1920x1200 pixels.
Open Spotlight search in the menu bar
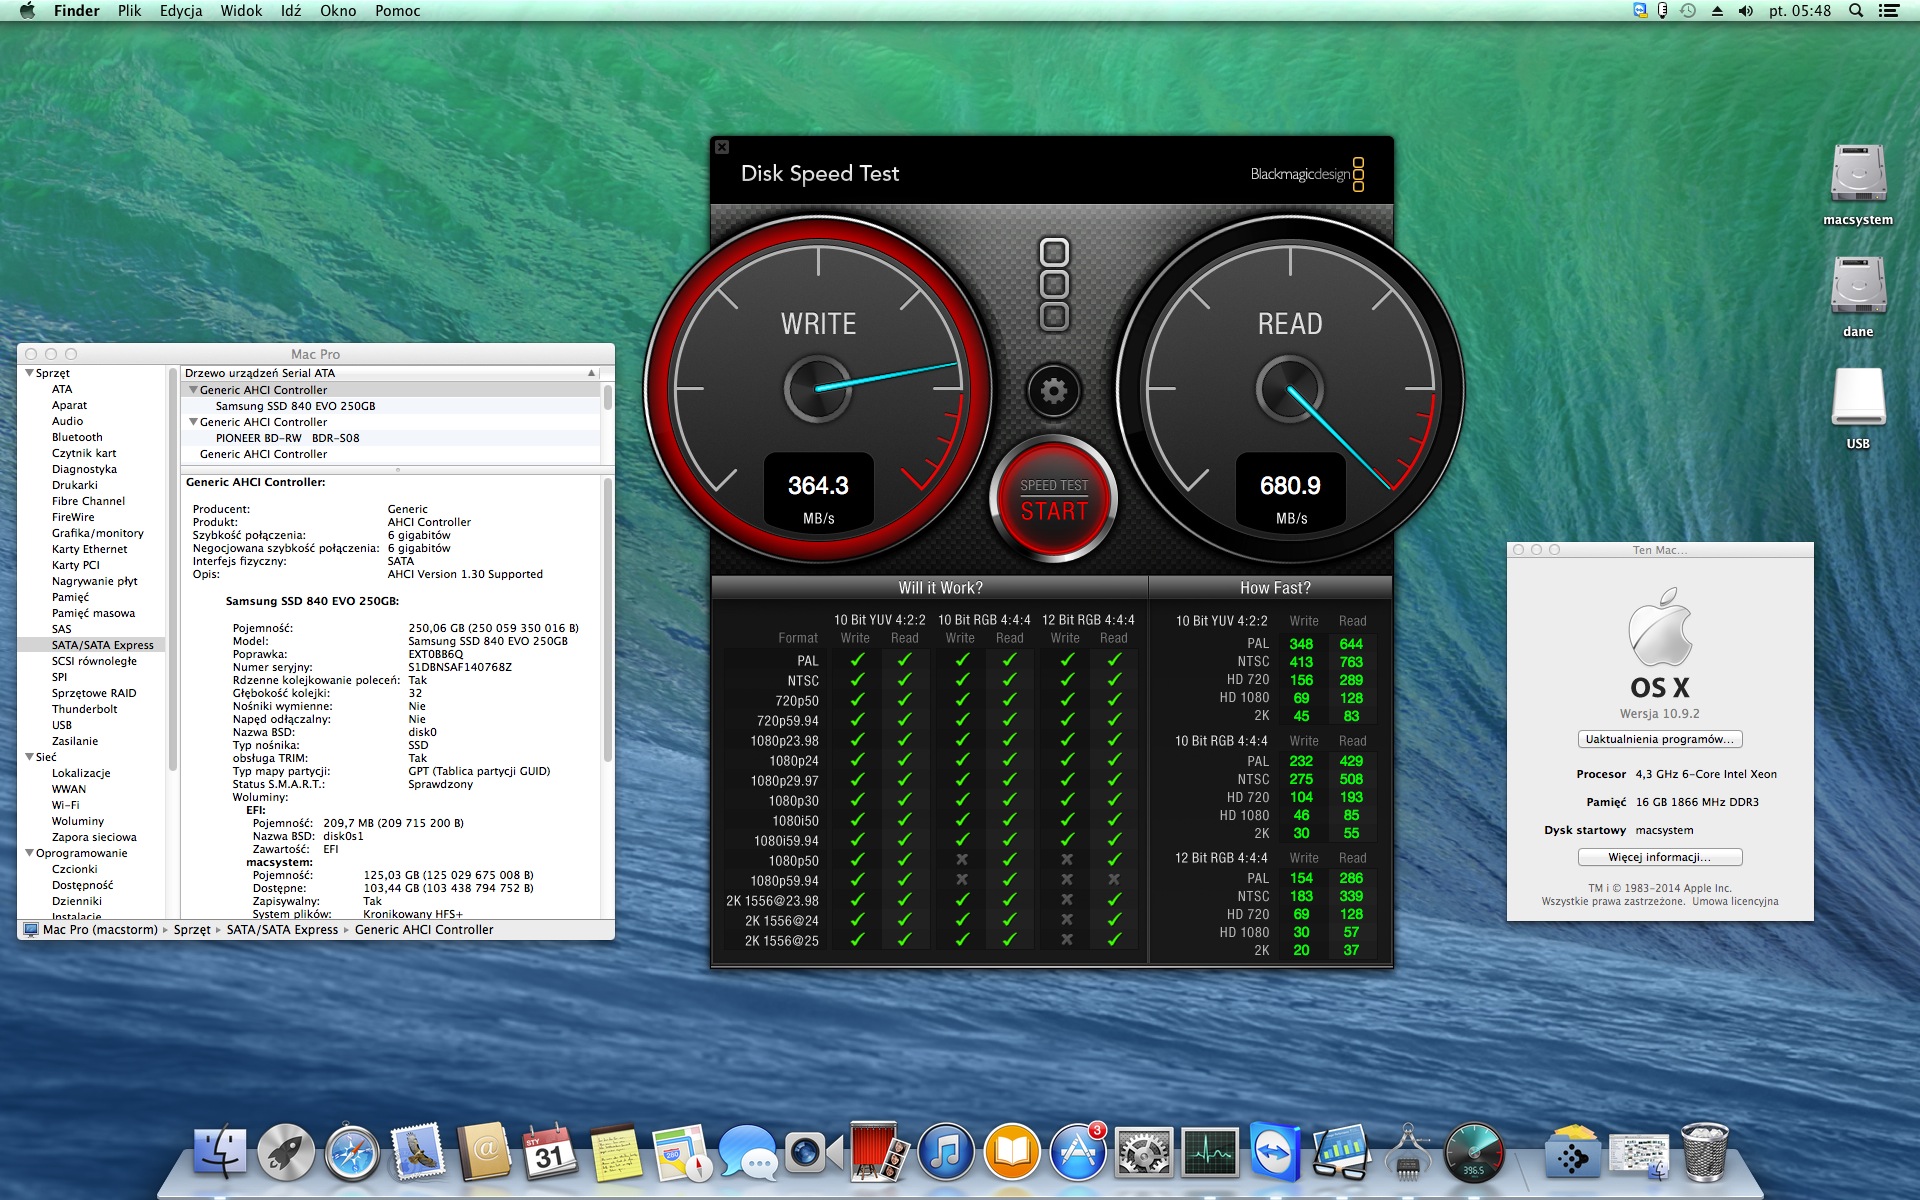1856,11
